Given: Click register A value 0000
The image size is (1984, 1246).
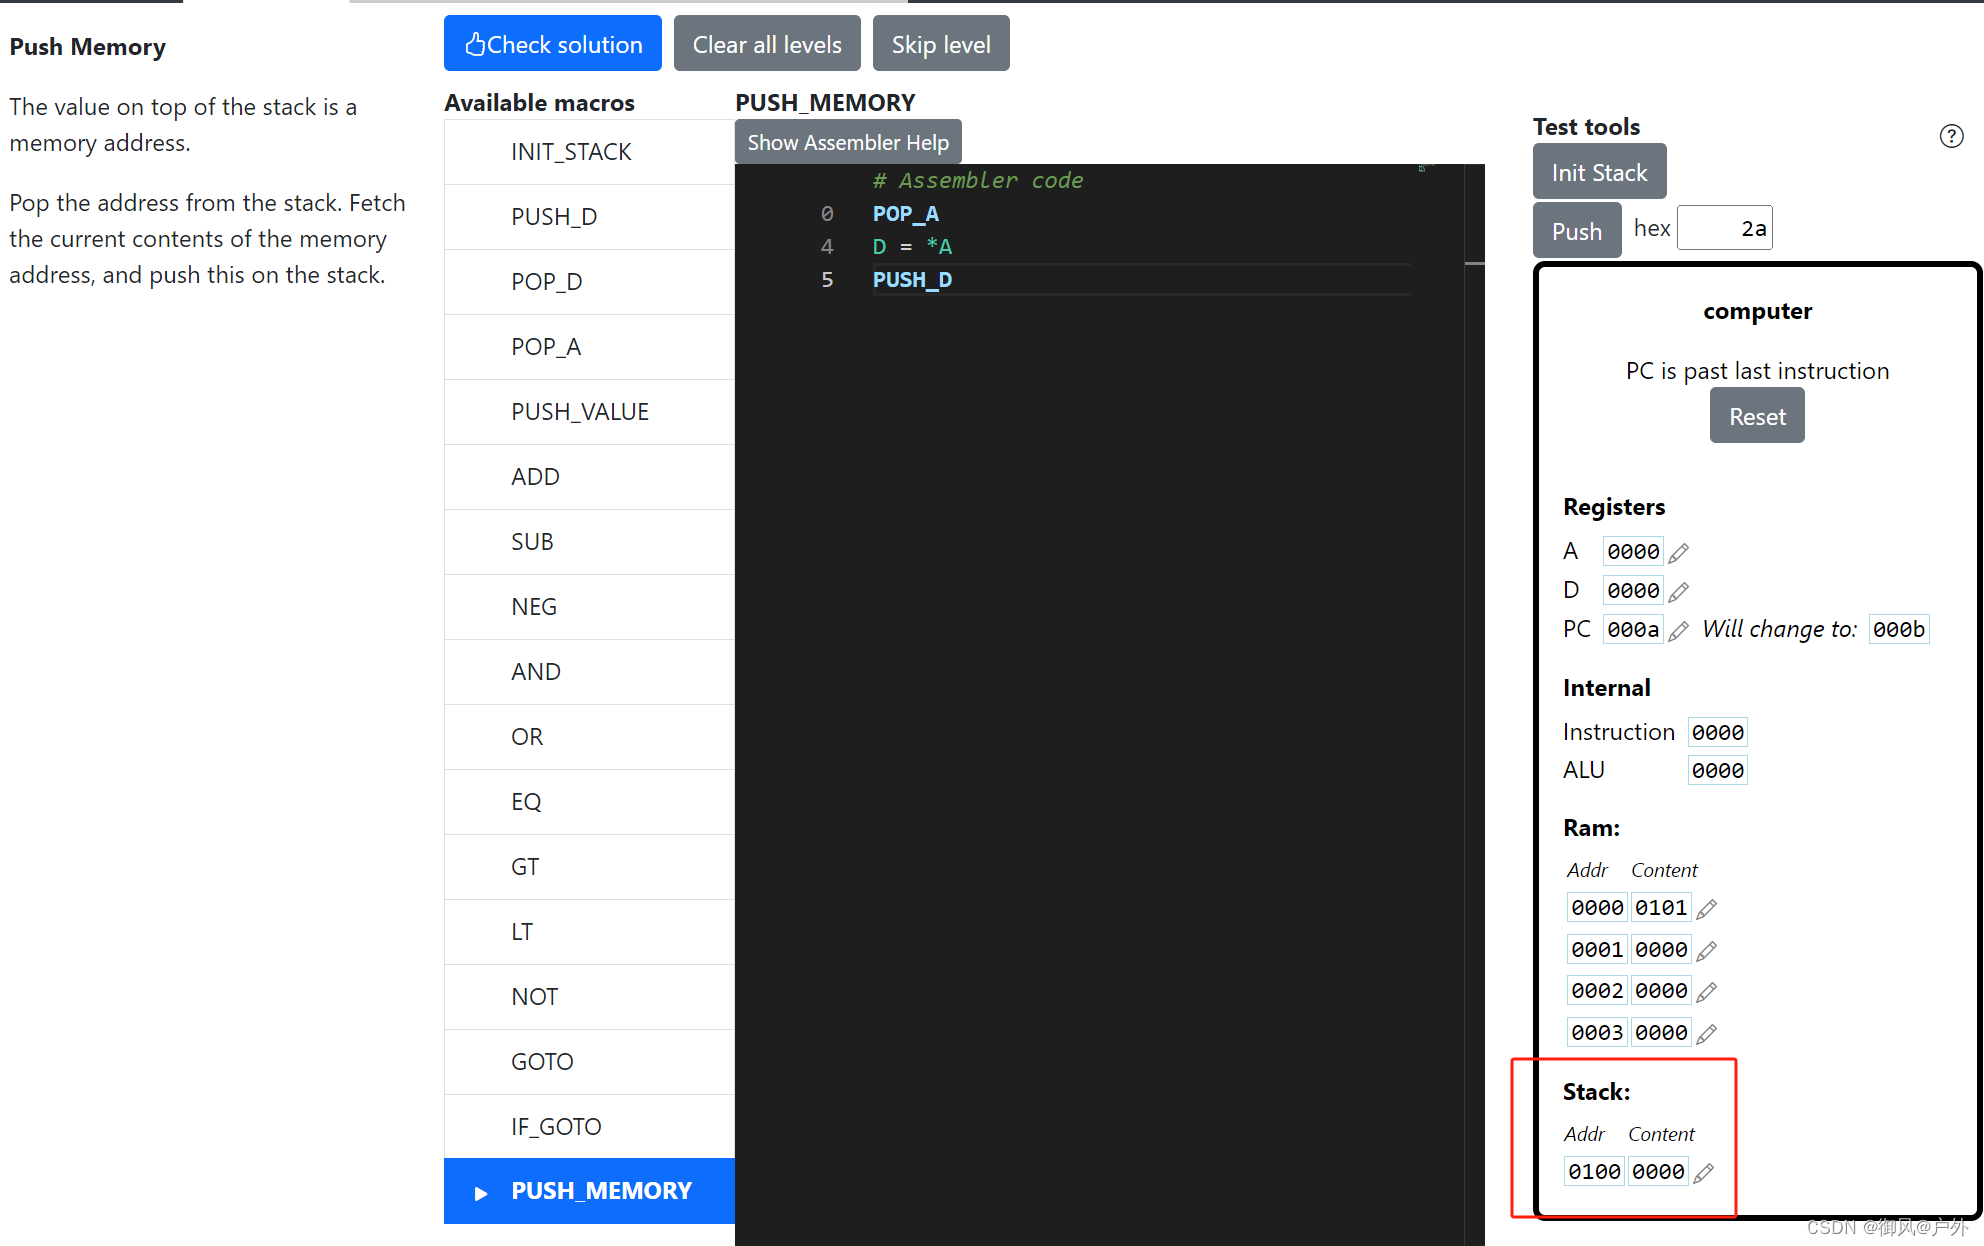Looking at the screenshot, I should [x=1633, y=552].
